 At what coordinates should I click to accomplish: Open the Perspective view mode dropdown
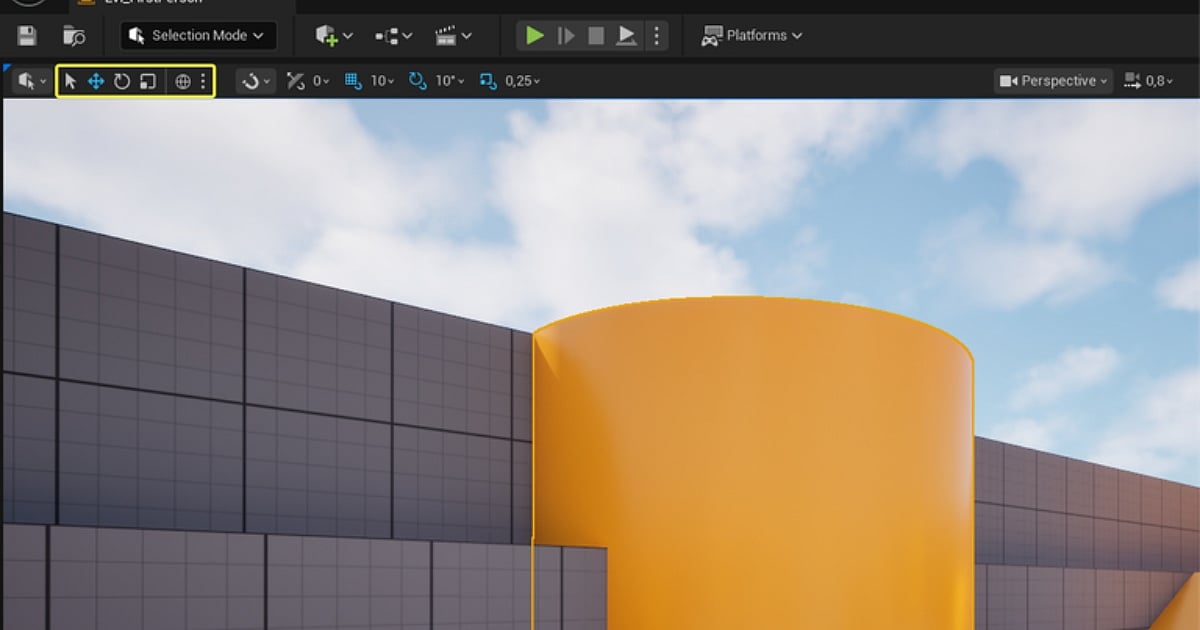pyautogui.click(x=1055, y=81)
